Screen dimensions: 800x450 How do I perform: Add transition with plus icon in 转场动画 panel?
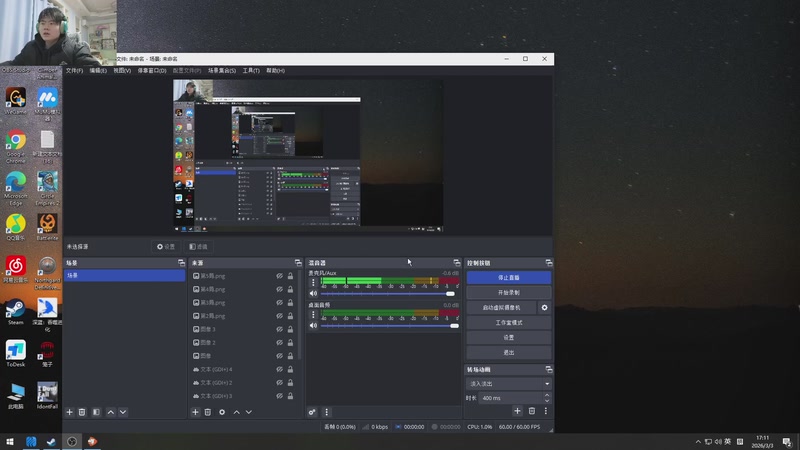517,411
